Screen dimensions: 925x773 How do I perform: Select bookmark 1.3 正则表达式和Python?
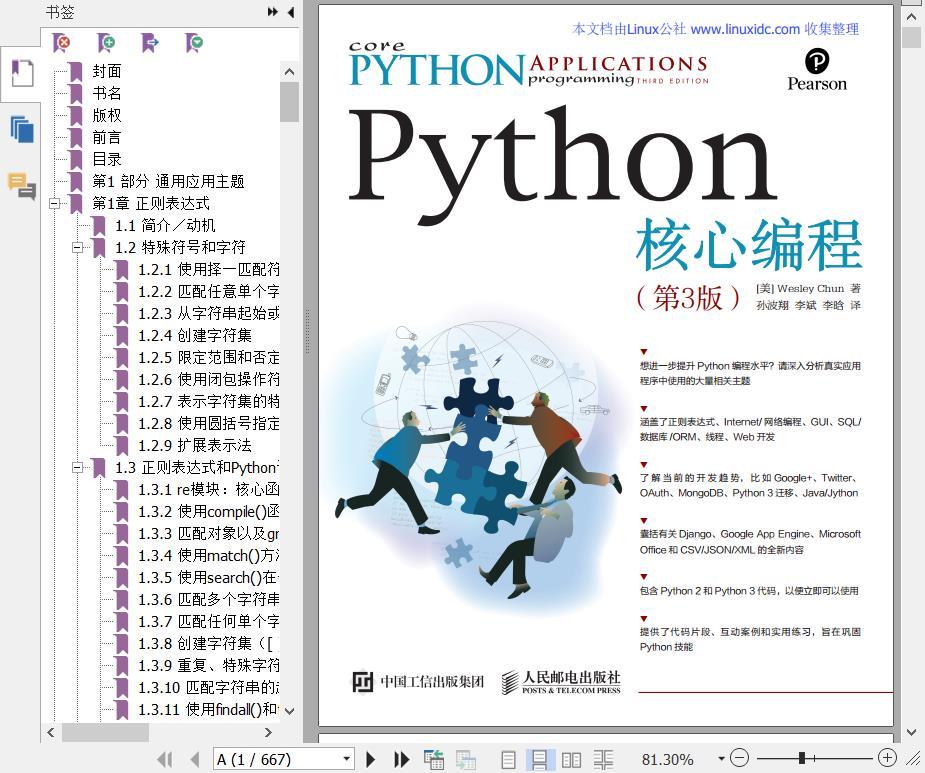(x=196, y=467)
